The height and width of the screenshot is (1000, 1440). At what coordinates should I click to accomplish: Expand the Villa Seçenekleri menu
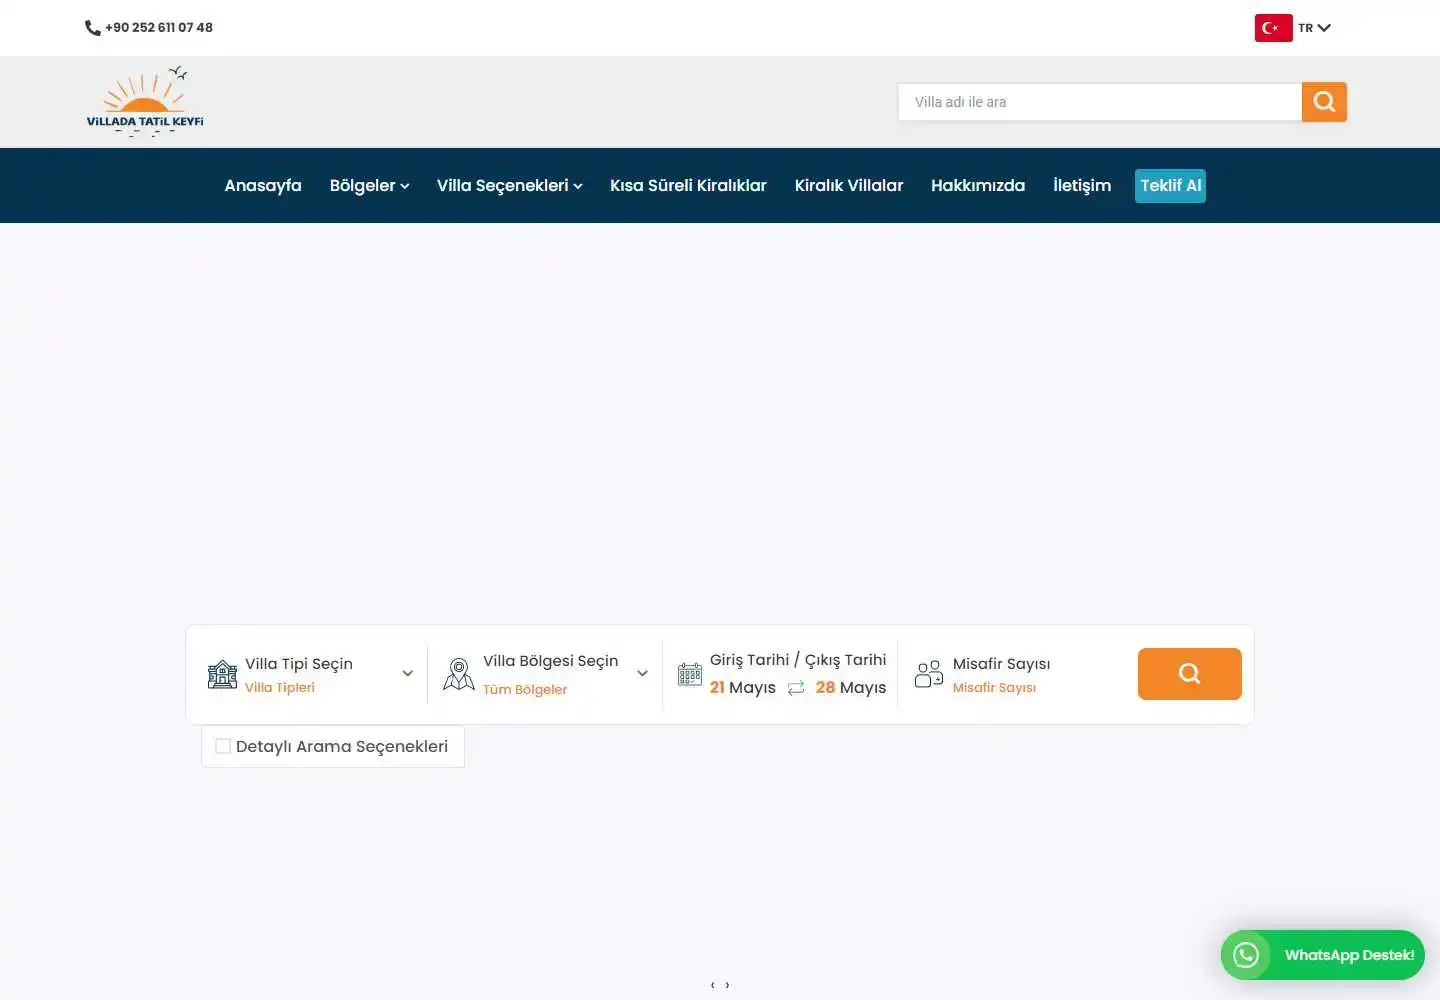point(509,185)
